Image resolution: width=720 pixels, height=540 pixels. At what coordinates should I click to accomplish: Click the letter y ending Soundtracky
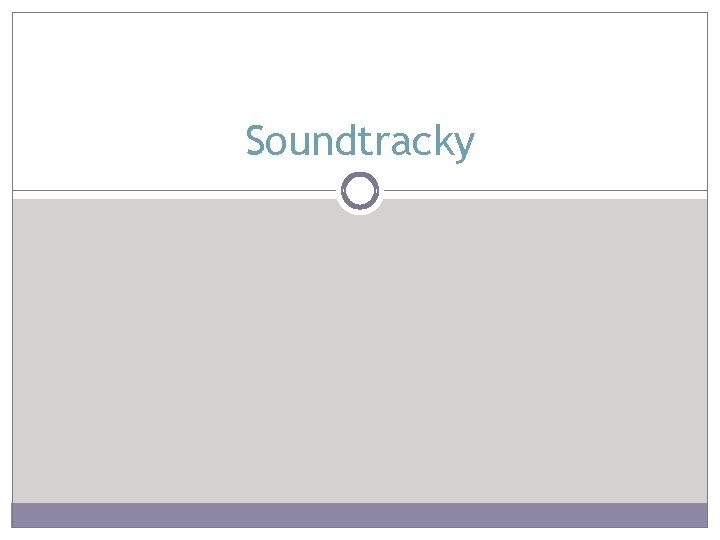point(463,147)
